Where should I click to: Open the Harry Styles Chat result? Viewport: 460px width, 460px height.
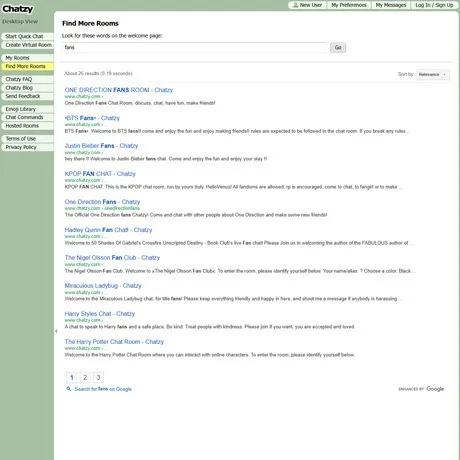(100, 314)
